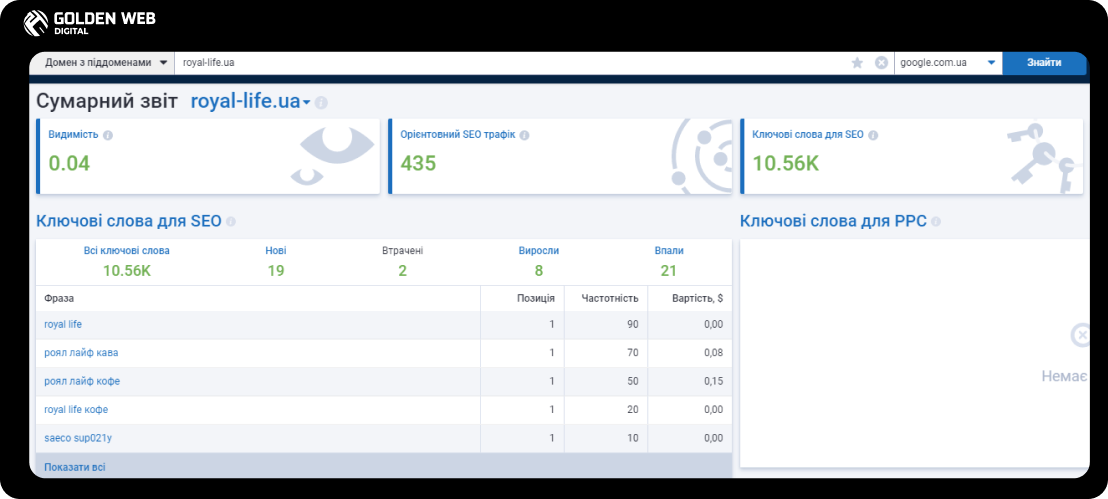
Task: Click info icon next to 'Орієнтовний SEO трафік'
Action: point(524,135)
